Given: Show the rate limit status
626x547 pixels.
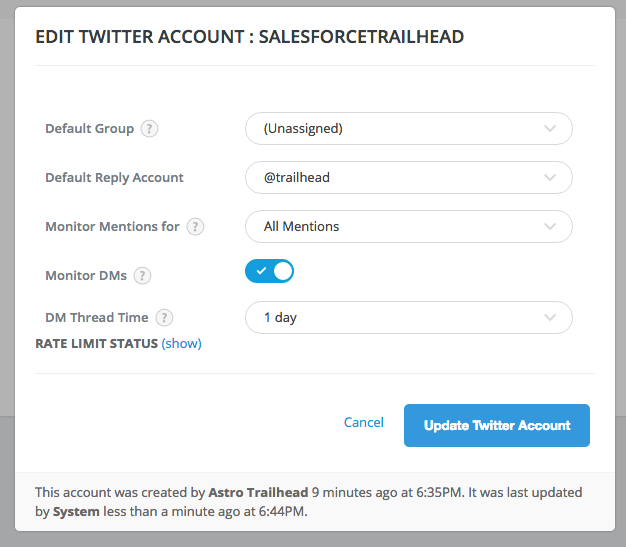Looking at the screenshot, I should pyautogui.click(x=181, y=343).
